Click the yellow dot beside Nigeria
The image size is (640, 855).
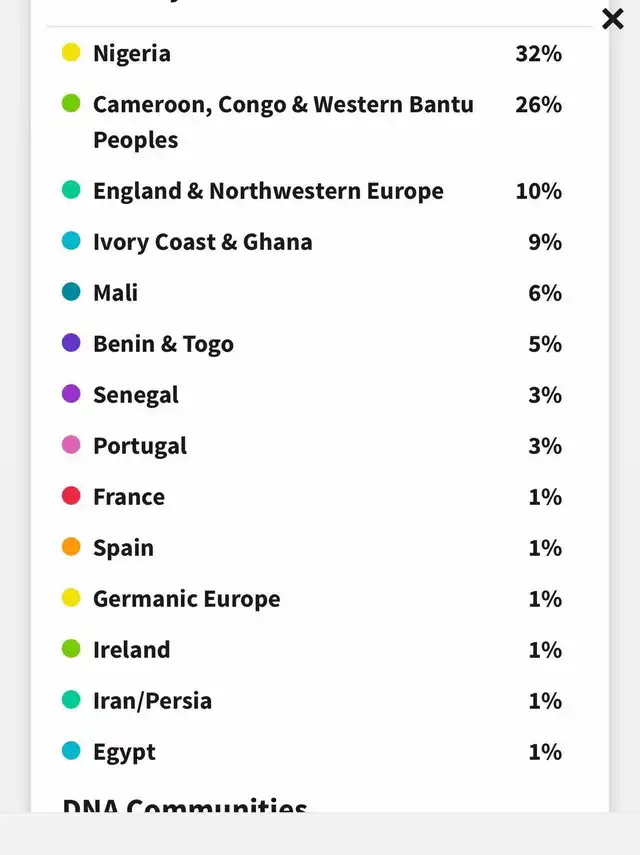click(x=71, y=52)
